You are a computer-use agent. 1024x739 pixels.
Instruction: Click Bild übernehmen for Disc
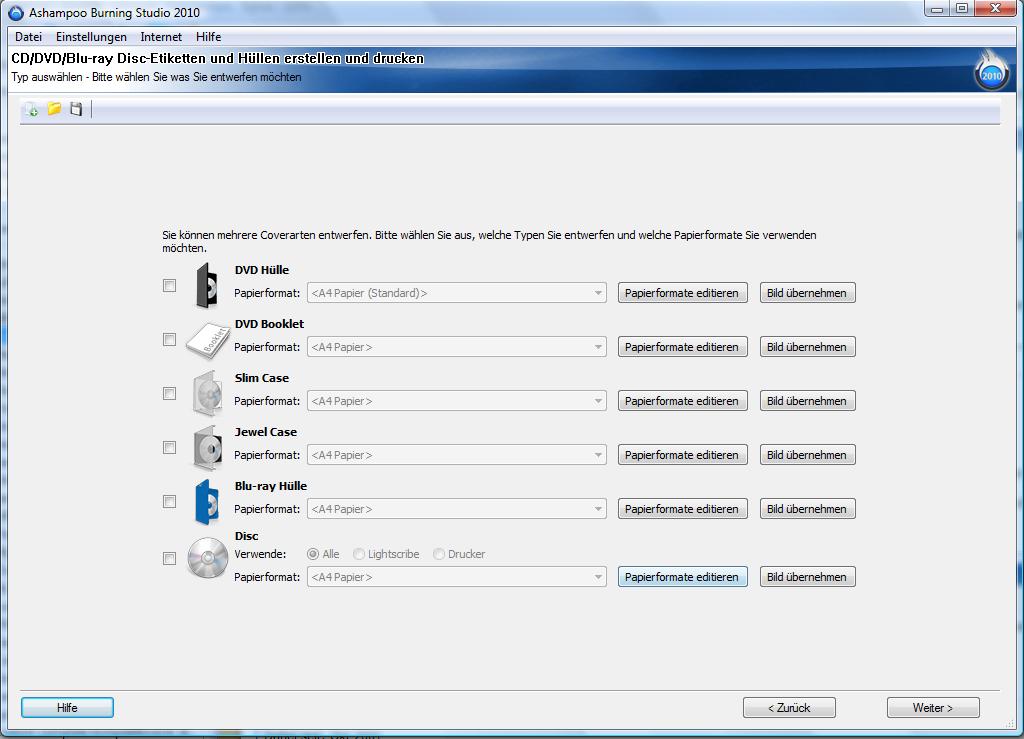(x=807, y=577)
